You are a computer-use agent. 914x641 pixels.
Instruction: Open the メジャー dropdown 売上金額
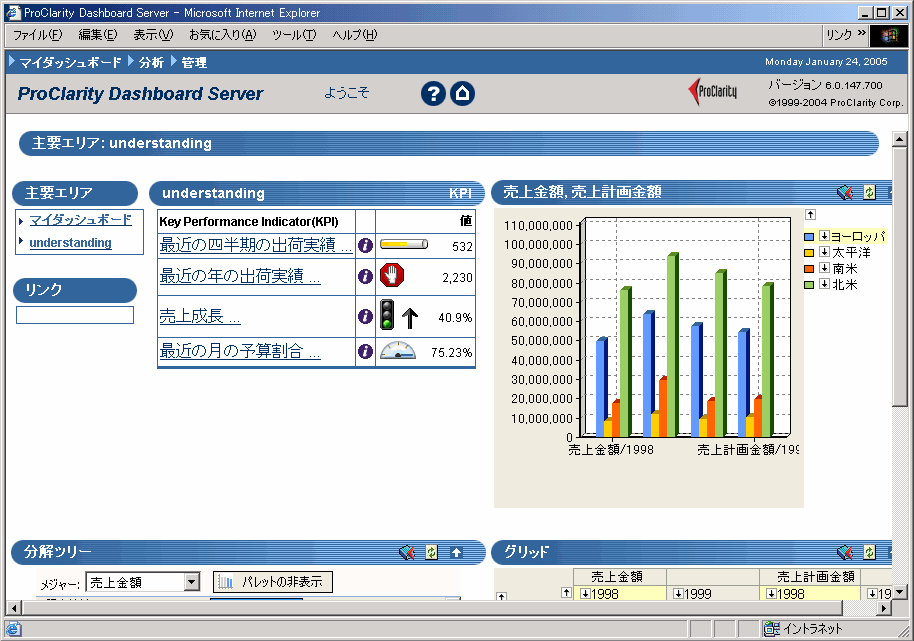[x=143, y=582]
